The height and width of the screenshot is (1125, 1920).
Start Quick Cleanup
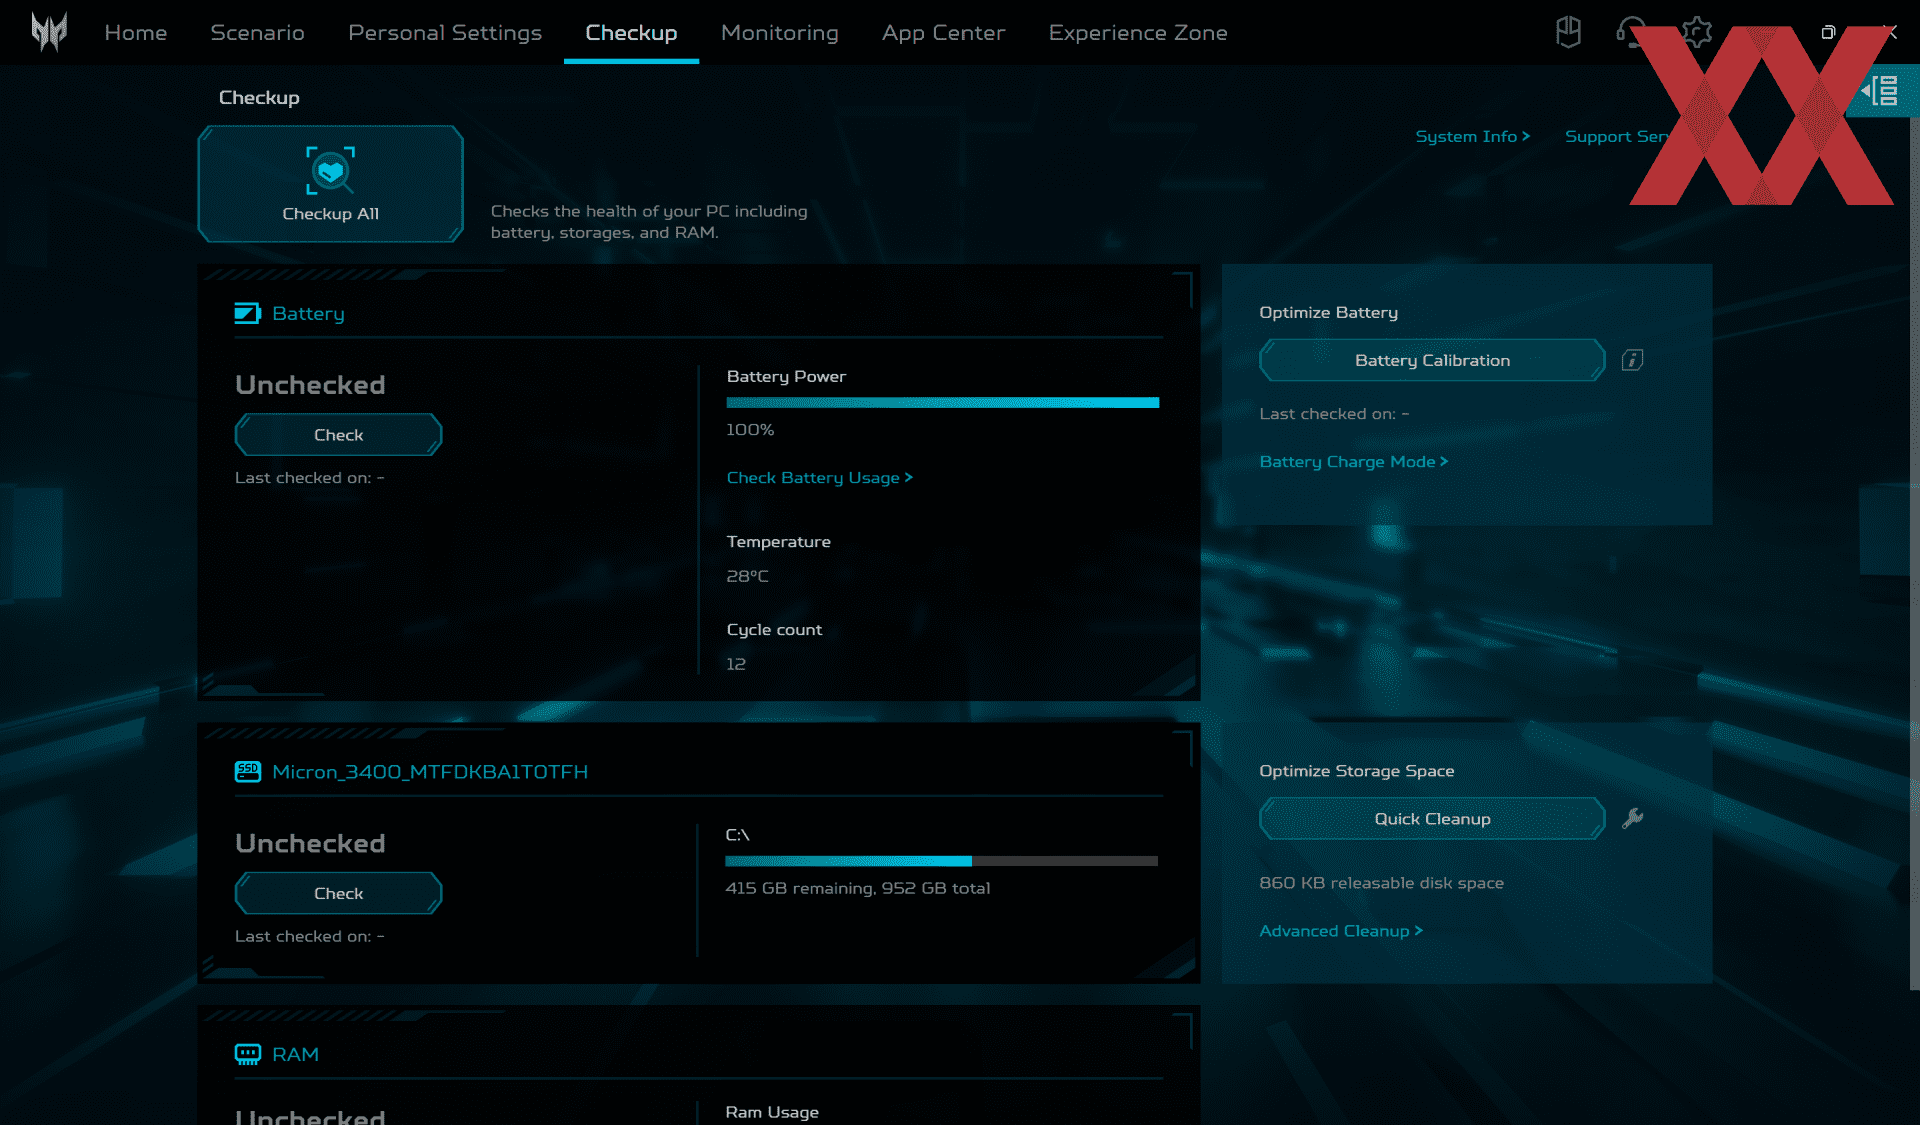1431,819
